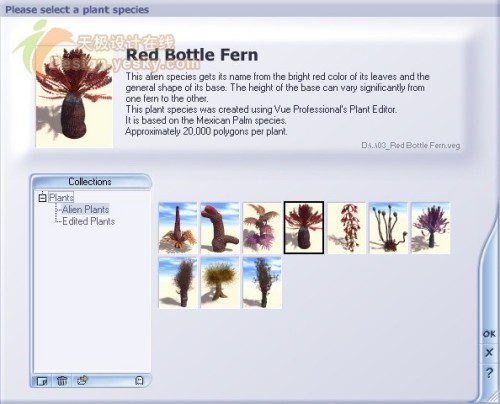Collapse the Plants tree node
The width and height of the screenshot is (500, 404).
pyautogui.click(x=42, y=198)
